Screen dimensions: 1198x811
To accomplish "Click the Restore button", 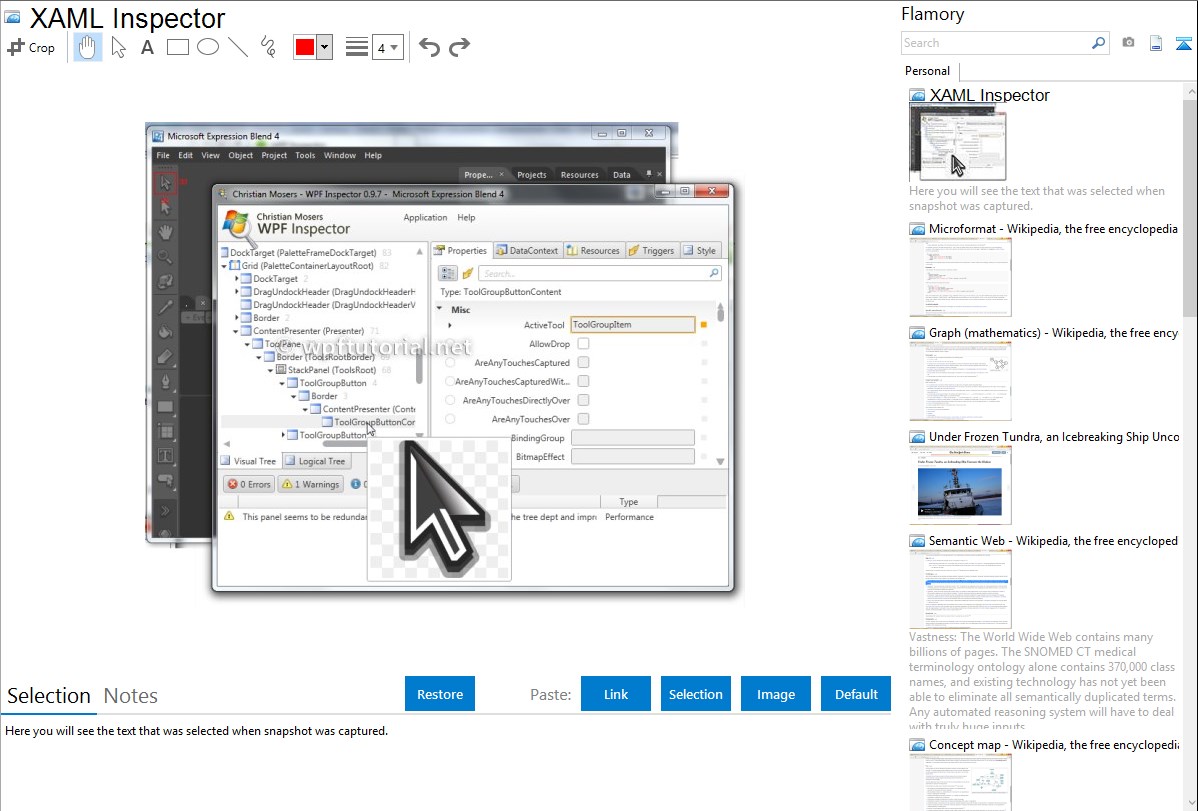I will 440,694.
